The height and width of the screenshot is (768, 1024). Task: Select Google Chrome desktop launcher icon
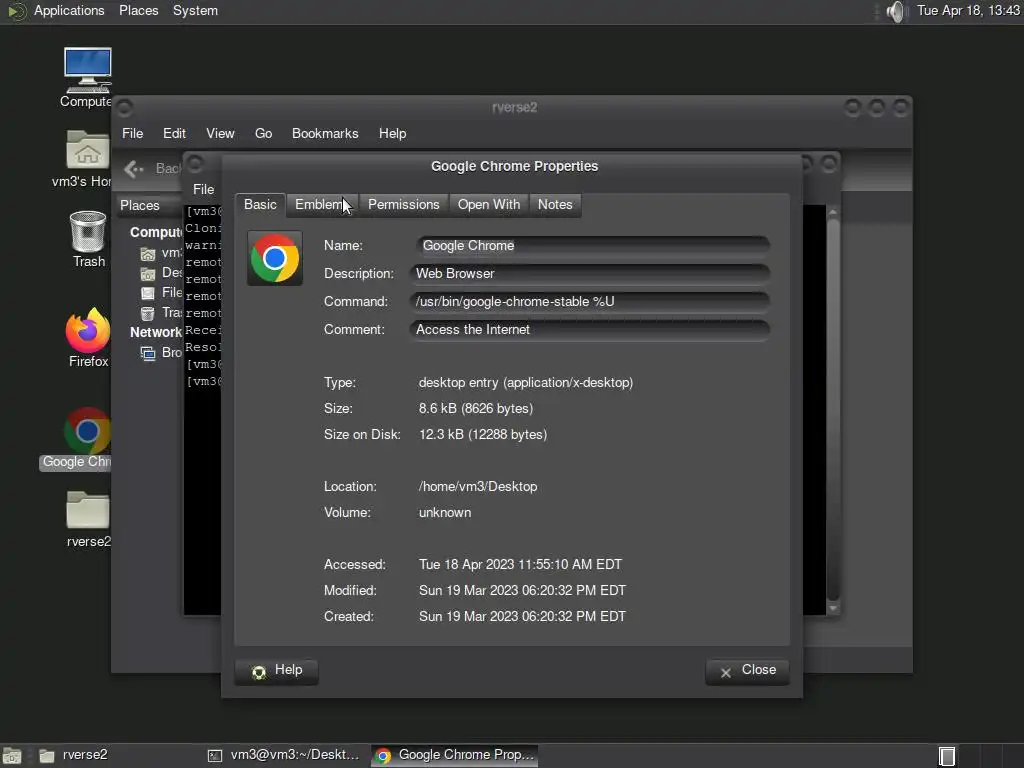pos(88,430)
